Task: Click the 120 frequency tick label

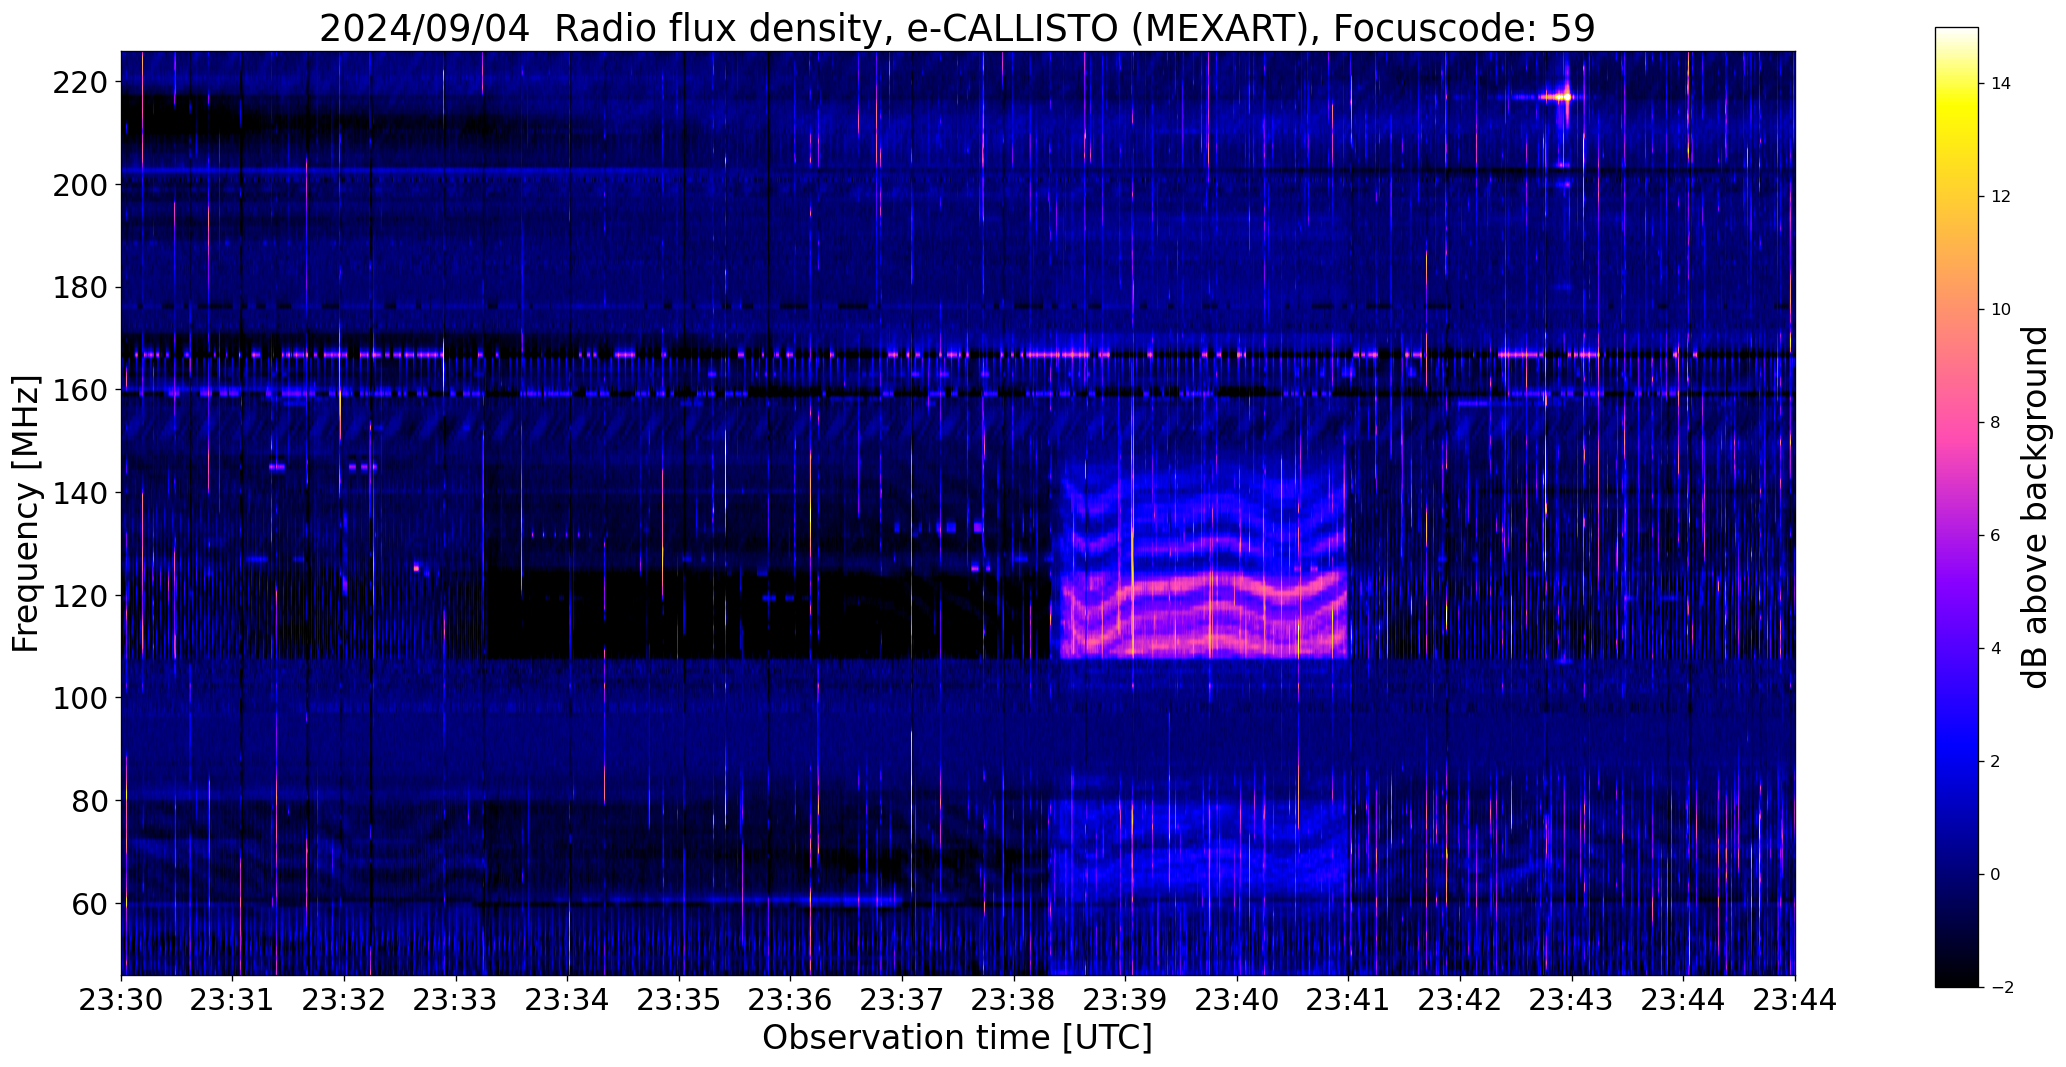Action: point(78,596)
